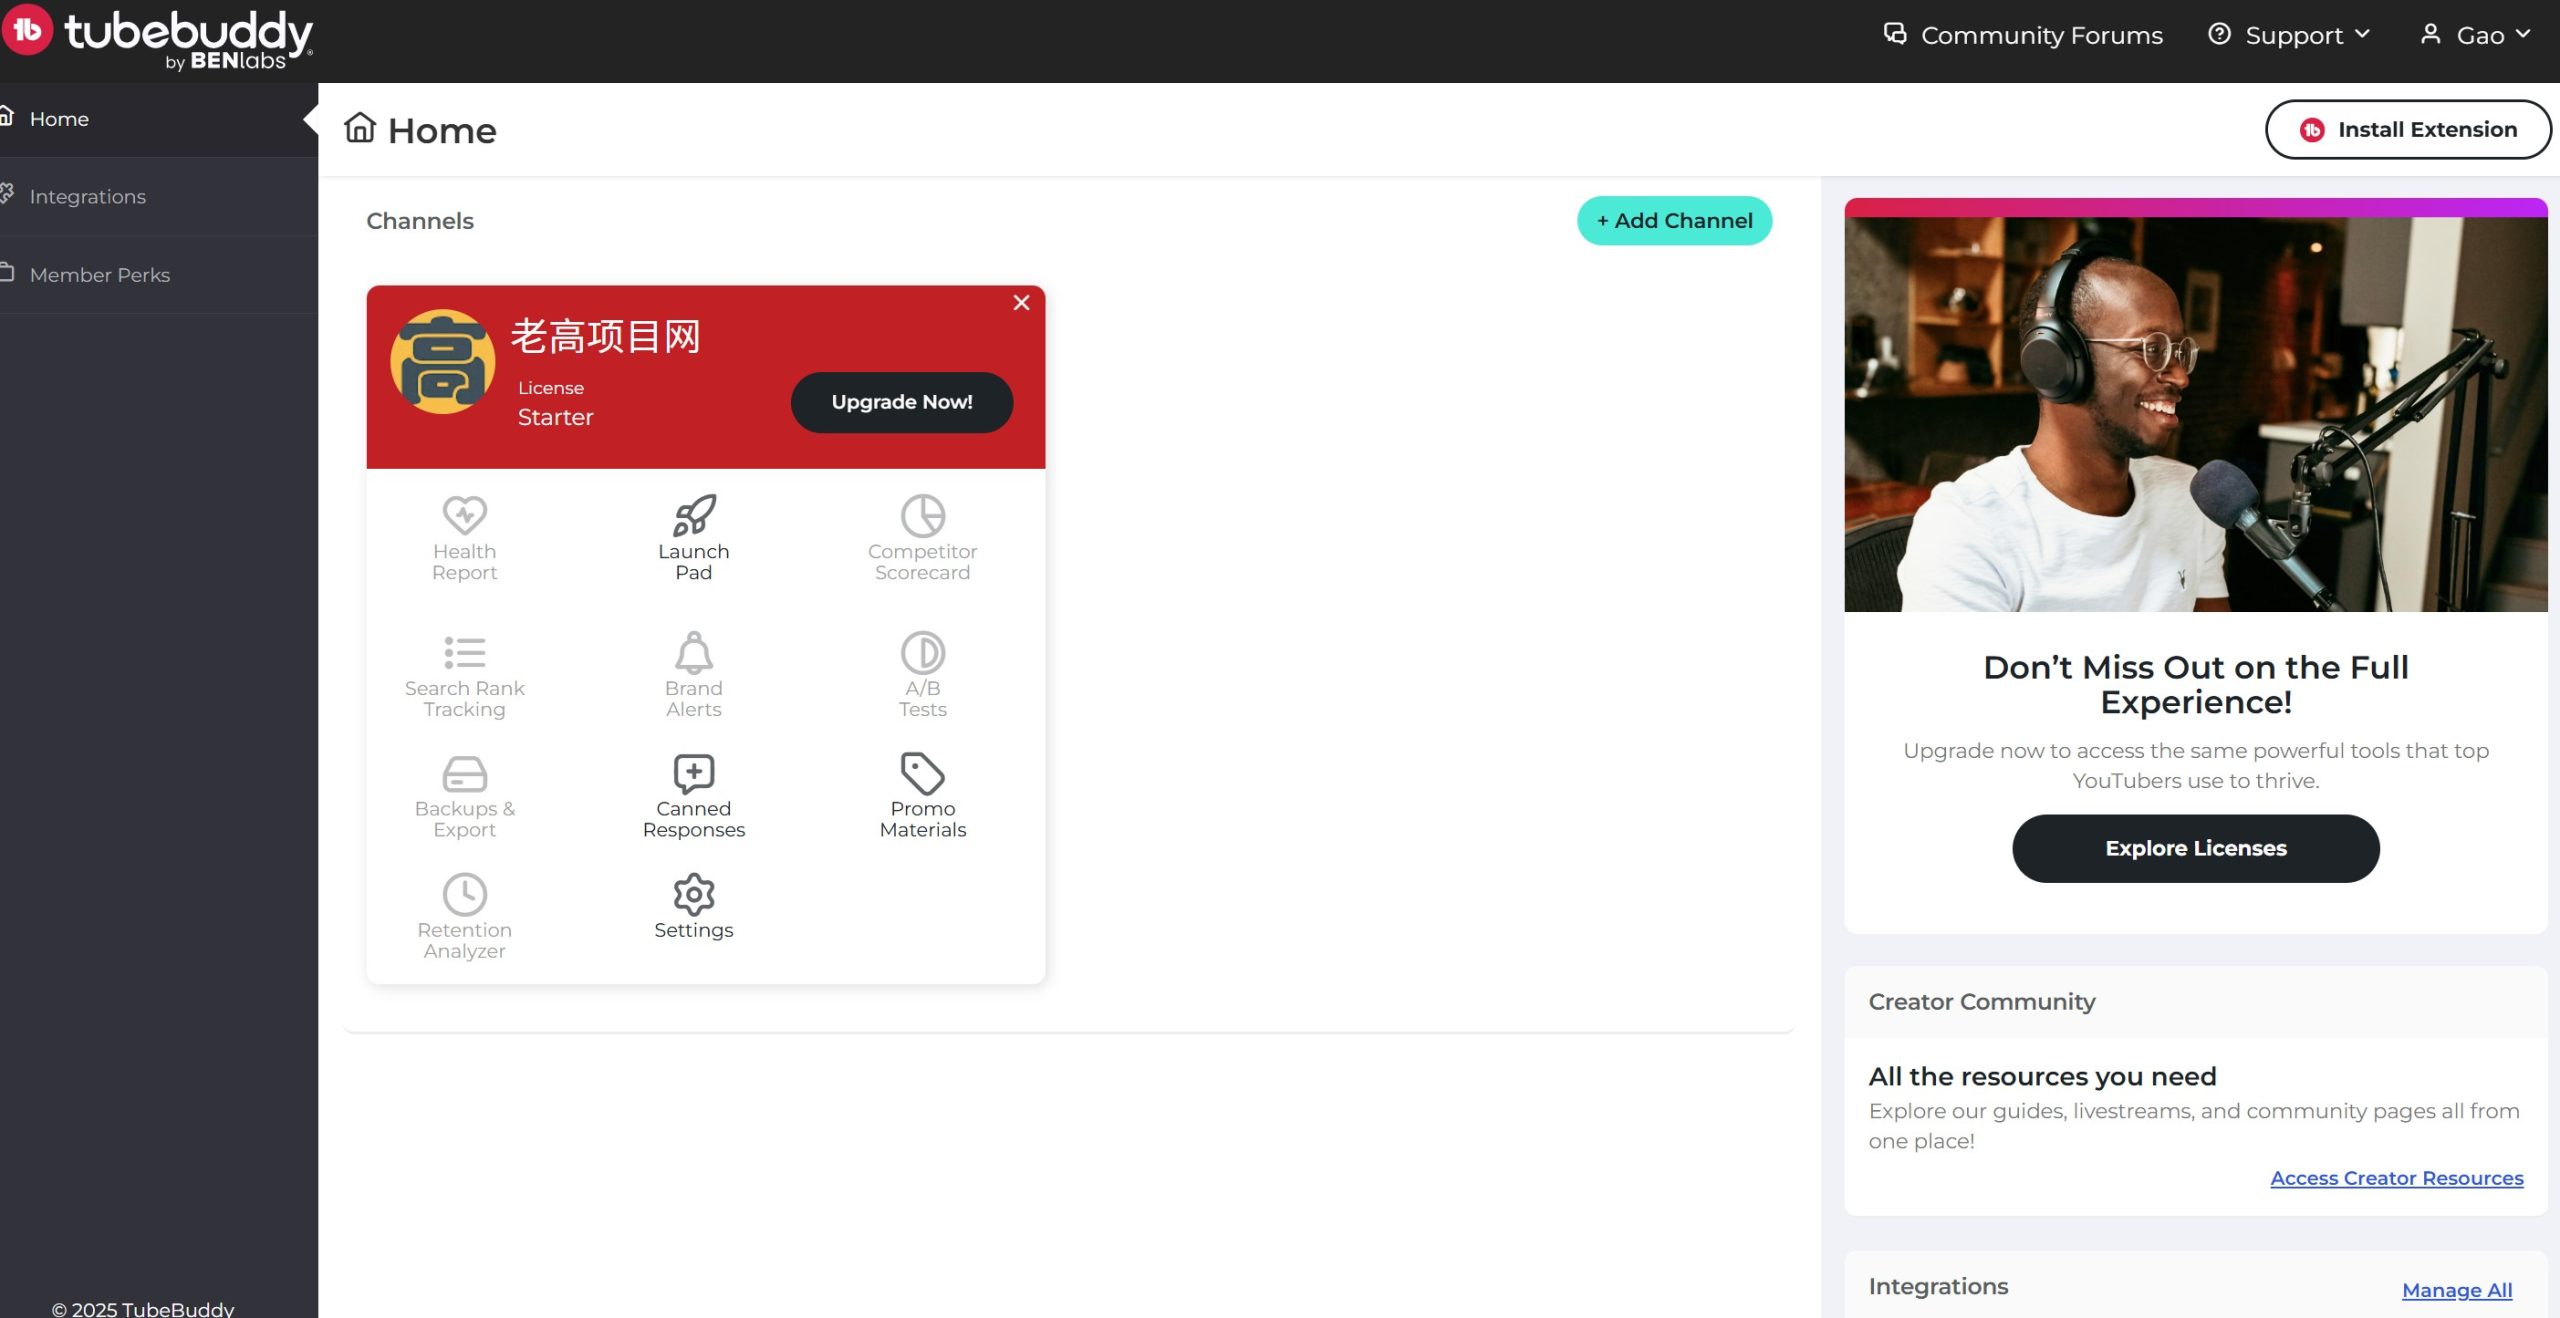Open A/B Tests

click(922, 676)
